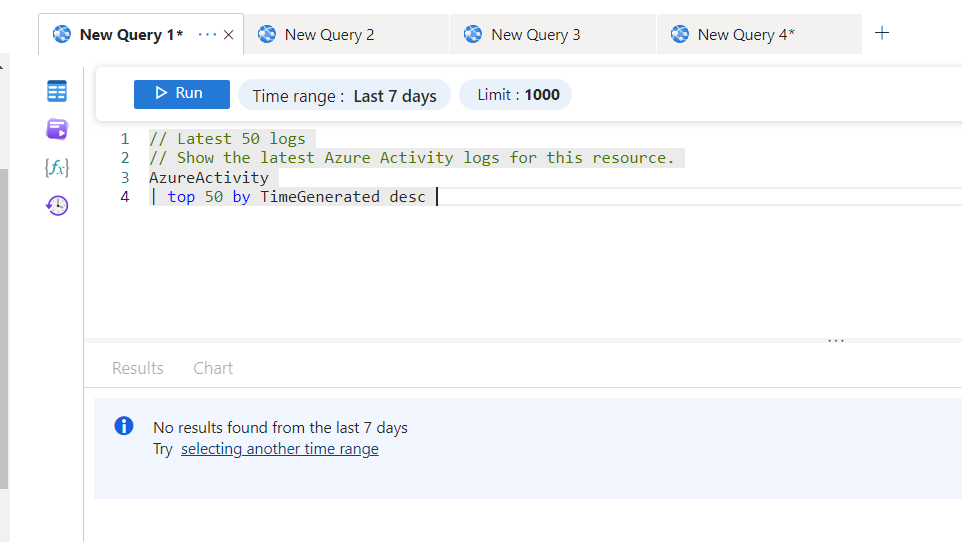This screenshot has height=542, width=962.
Task: Click the New Query 4 tab globe icon
Action: pyautogui.click(x=679, y=34)
